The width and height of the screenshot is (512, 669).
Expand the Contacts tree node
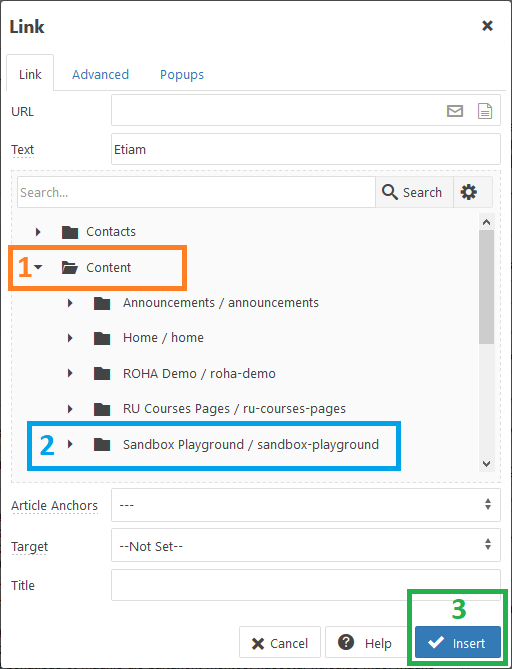pyautogui.click(x=38, y=232)
